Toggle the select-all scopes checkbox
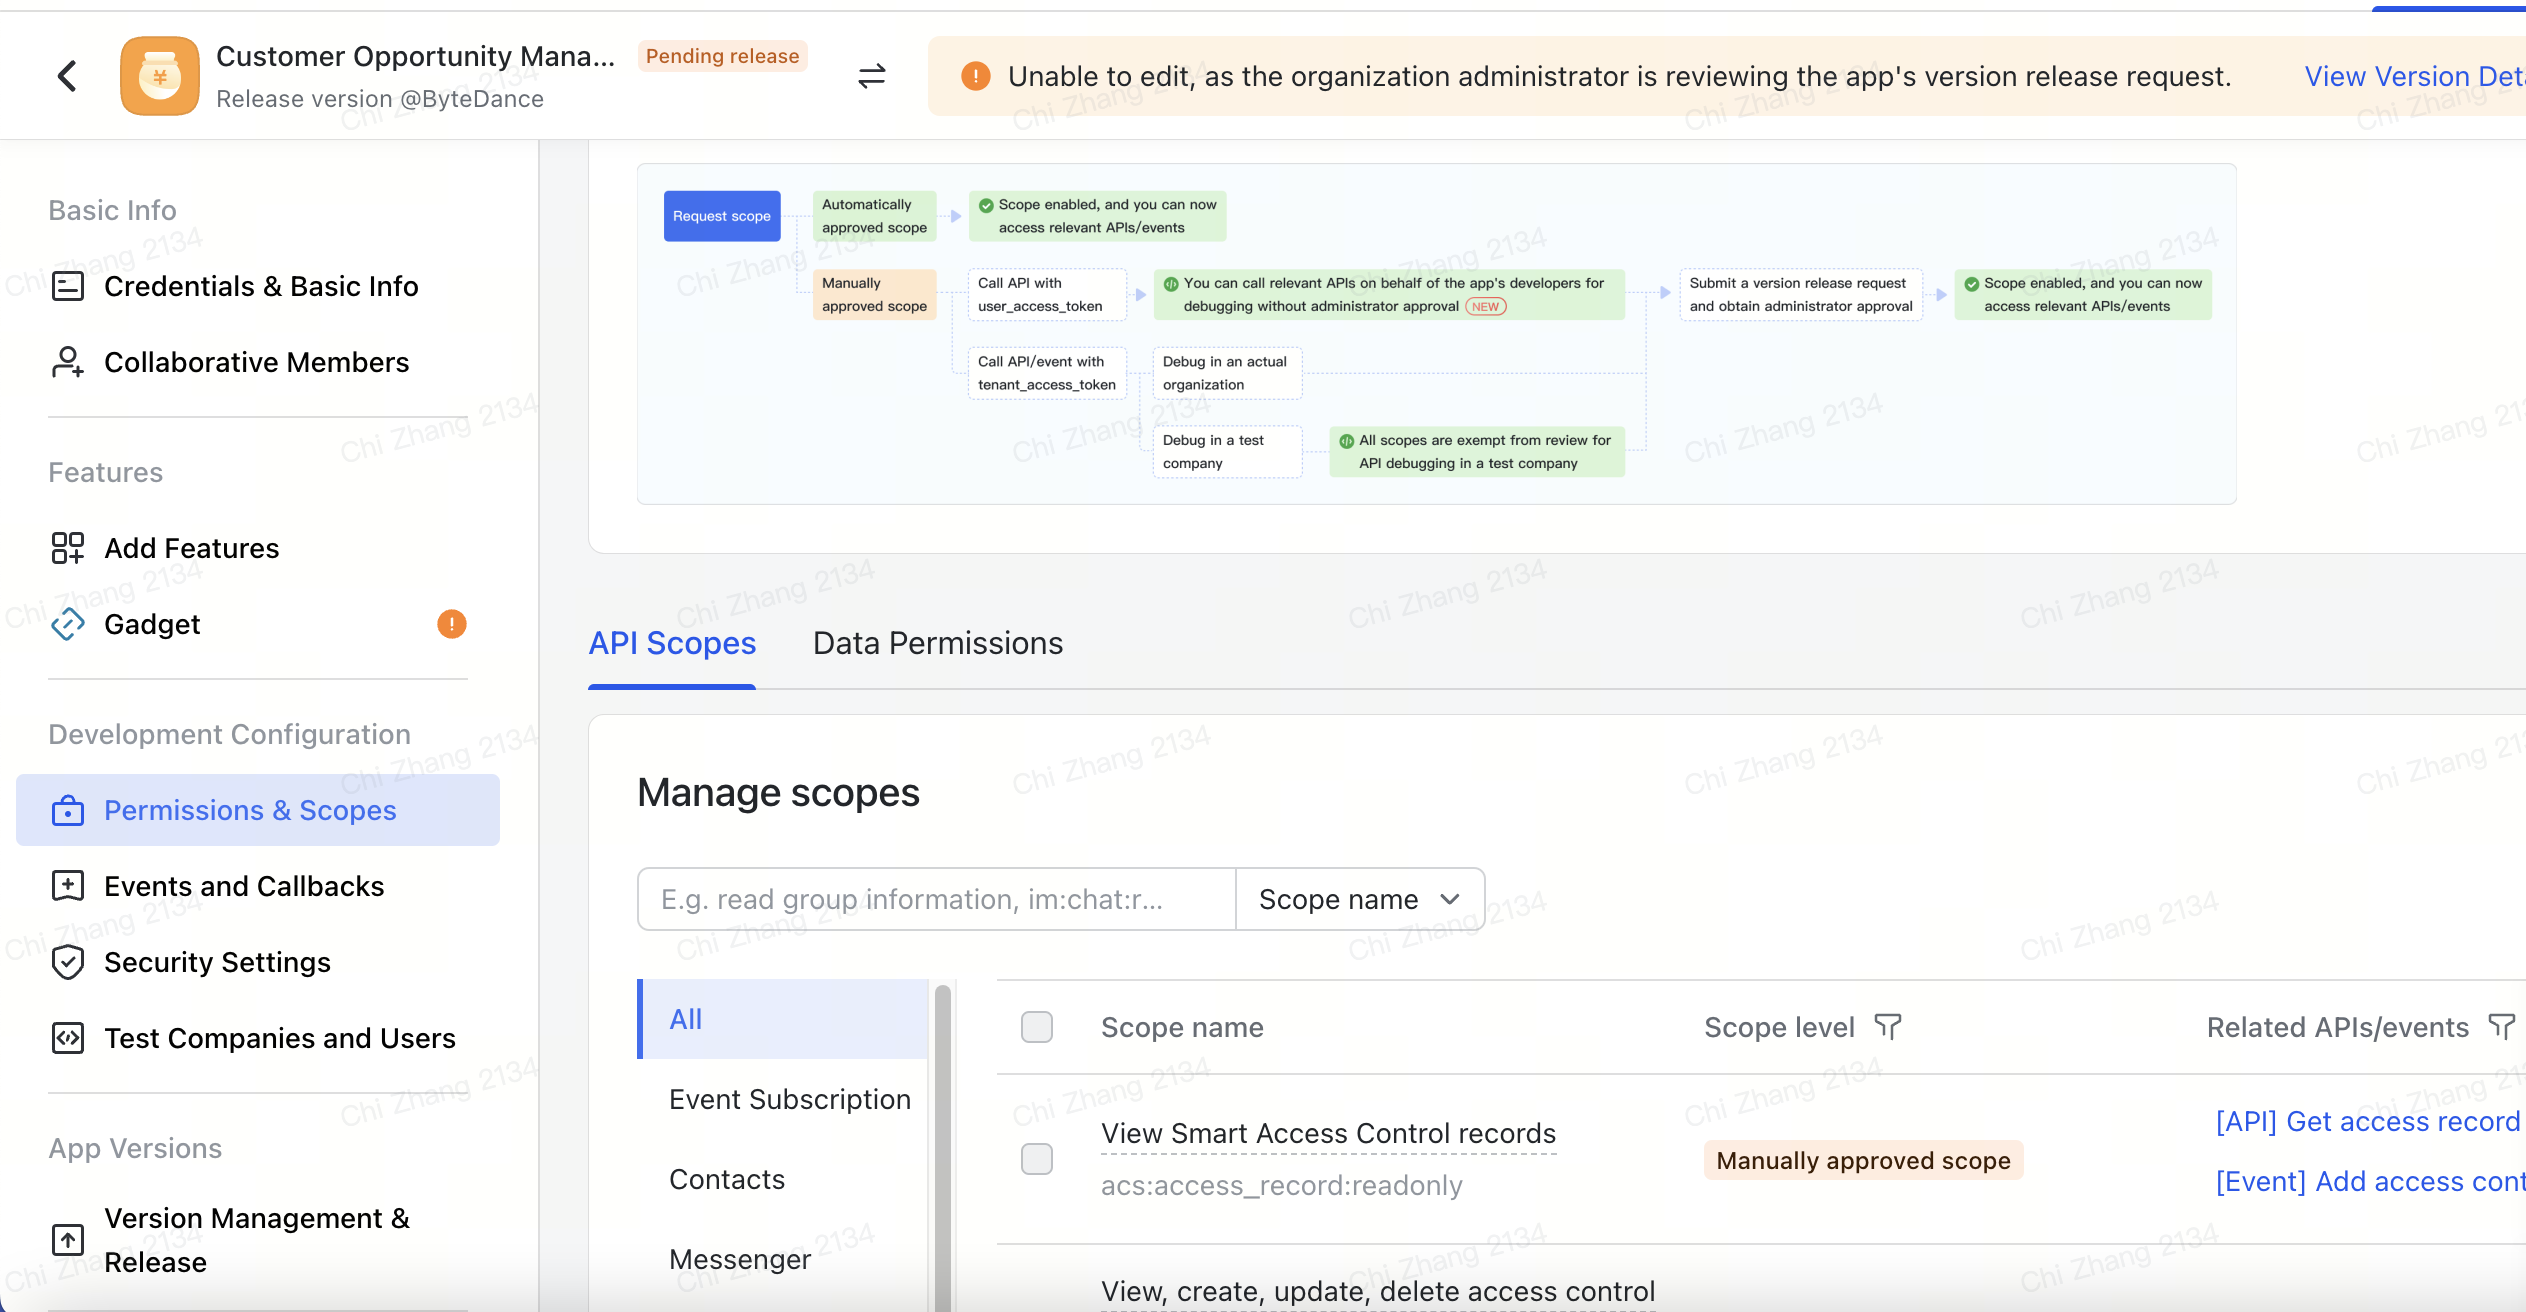 (1037, 1027)
